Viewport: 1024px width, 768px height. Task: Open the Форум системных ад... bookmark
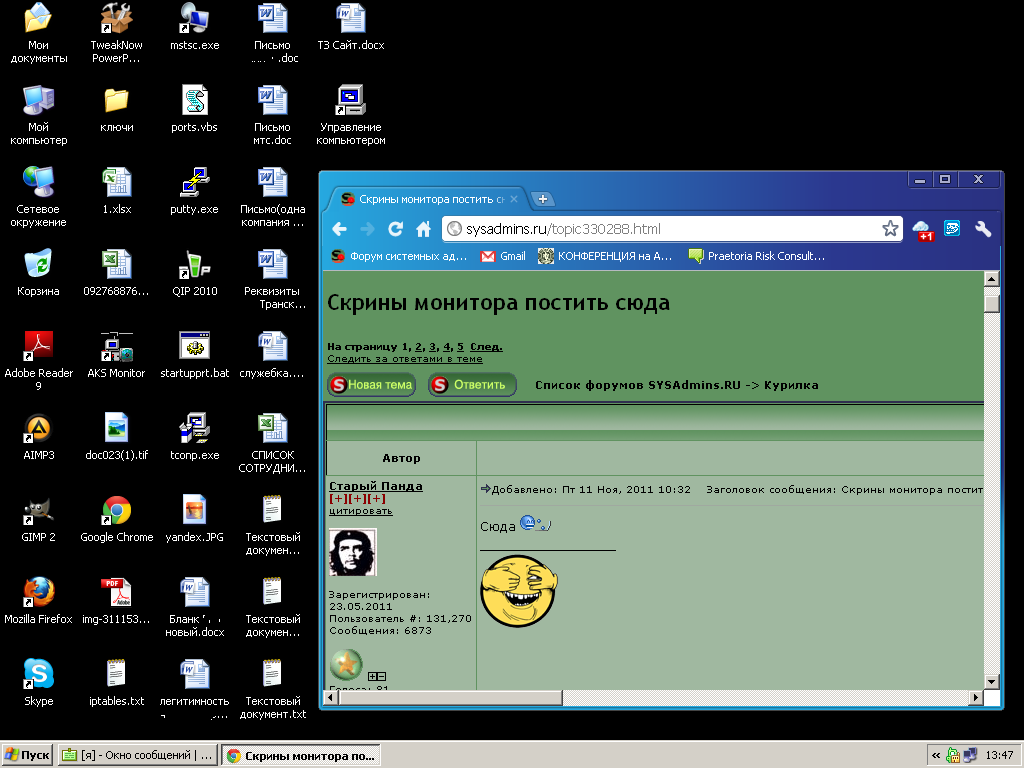pyautogui.click(x=399, y=256)
